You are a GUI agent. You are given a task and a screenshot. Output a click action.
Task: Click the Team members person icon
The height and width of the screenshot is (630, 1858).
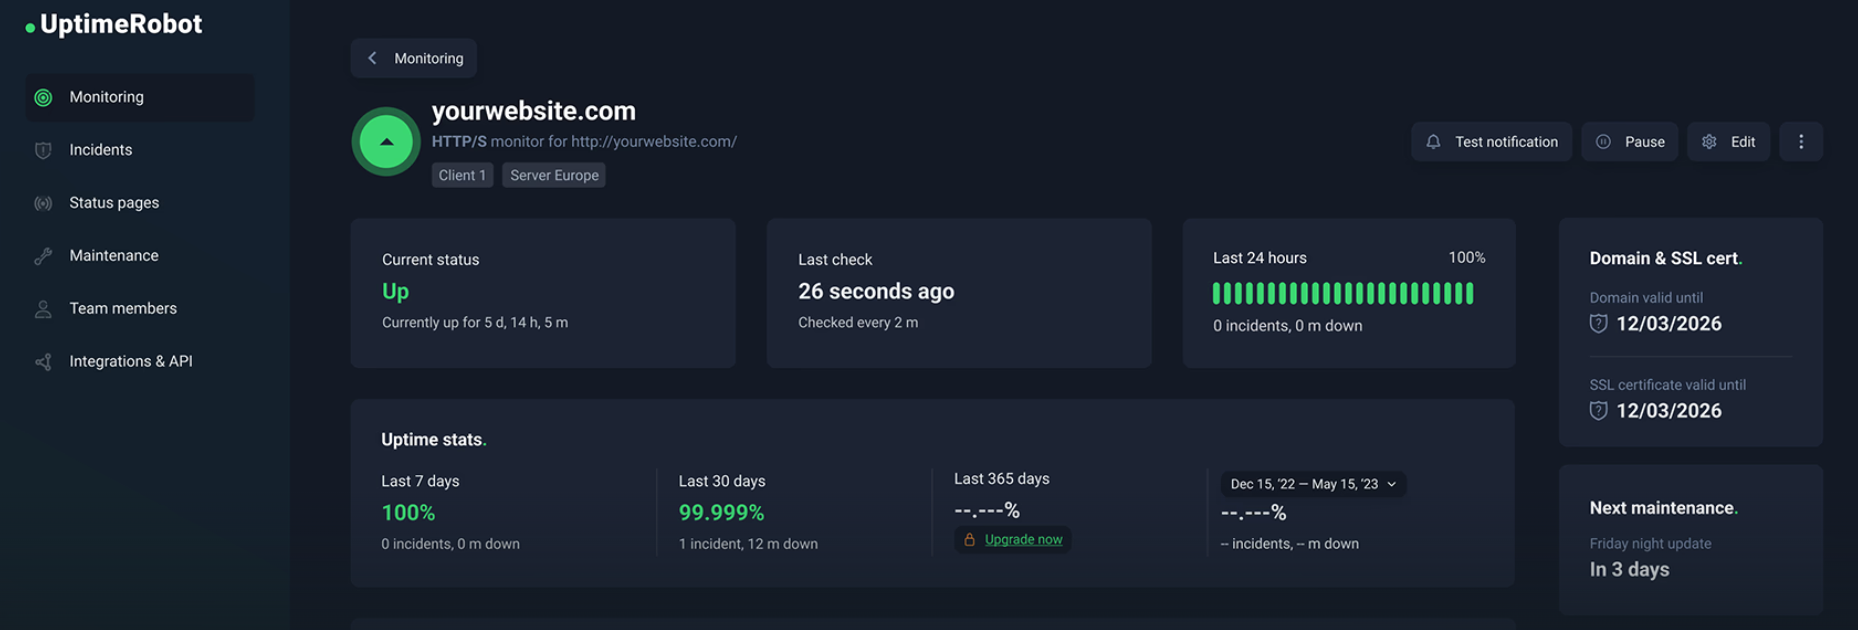coord(43,309)
